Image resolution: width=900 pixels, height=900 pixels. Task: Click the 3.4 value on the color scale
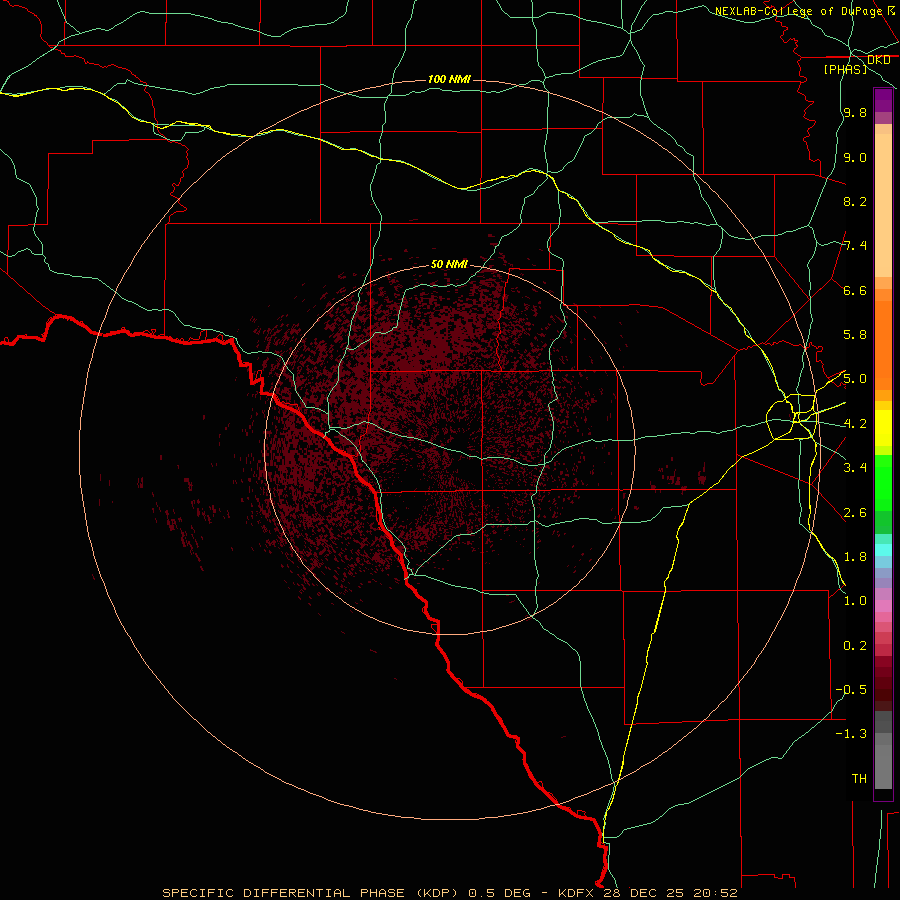click(855, 468)
